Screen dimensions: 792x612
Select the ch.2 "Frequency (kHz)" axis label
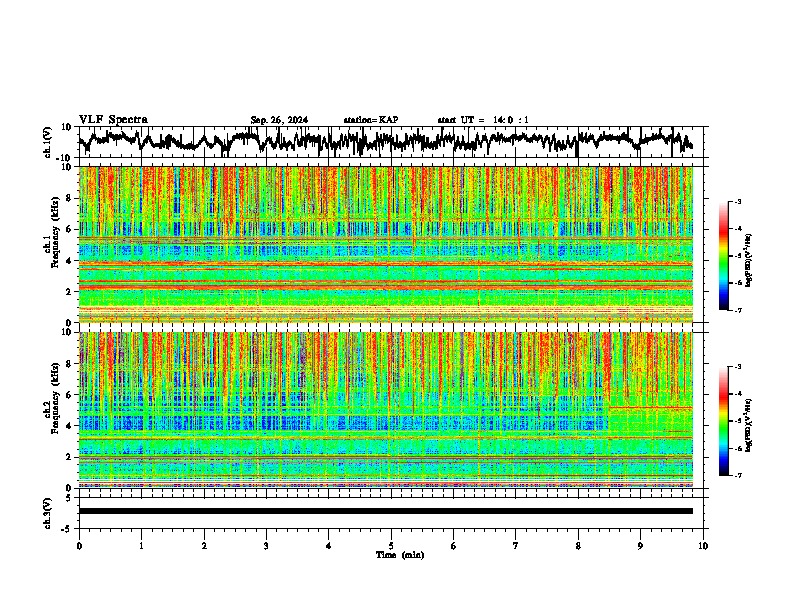tap(55, 398)
